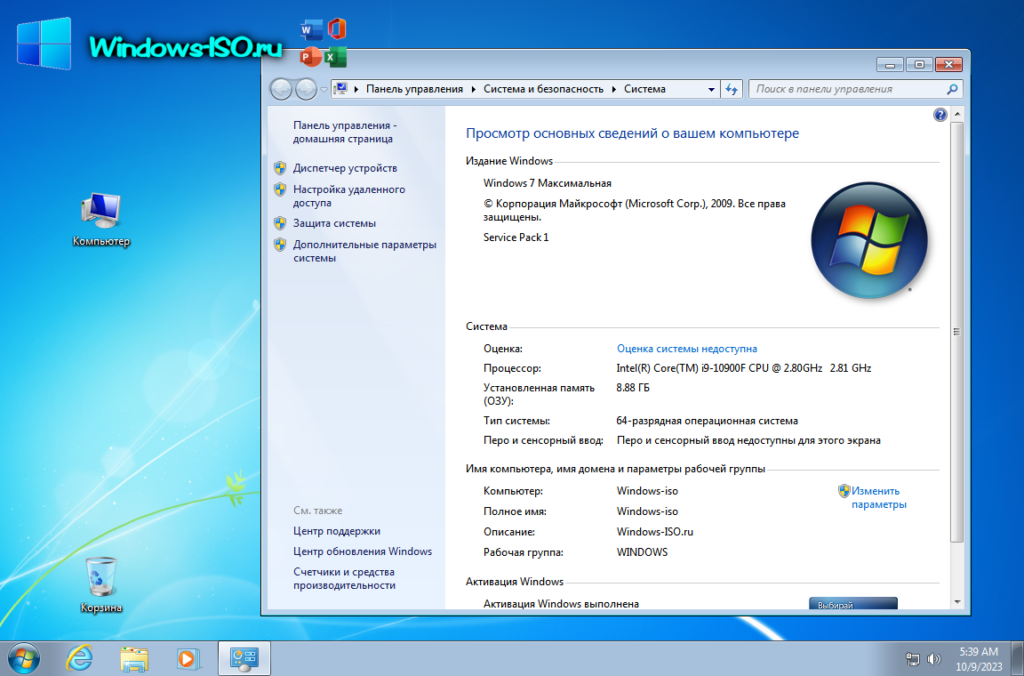Open the Start menu orb
1024x676 pixels.
pyautogui.click(x=24, y=658)
